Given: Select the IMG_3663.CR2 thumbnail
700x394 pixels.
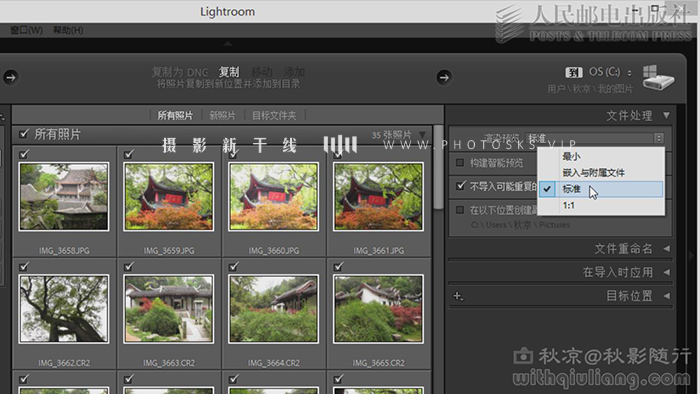Looking at the screenshot, I should pyautogui.click(x=169, y=309).
